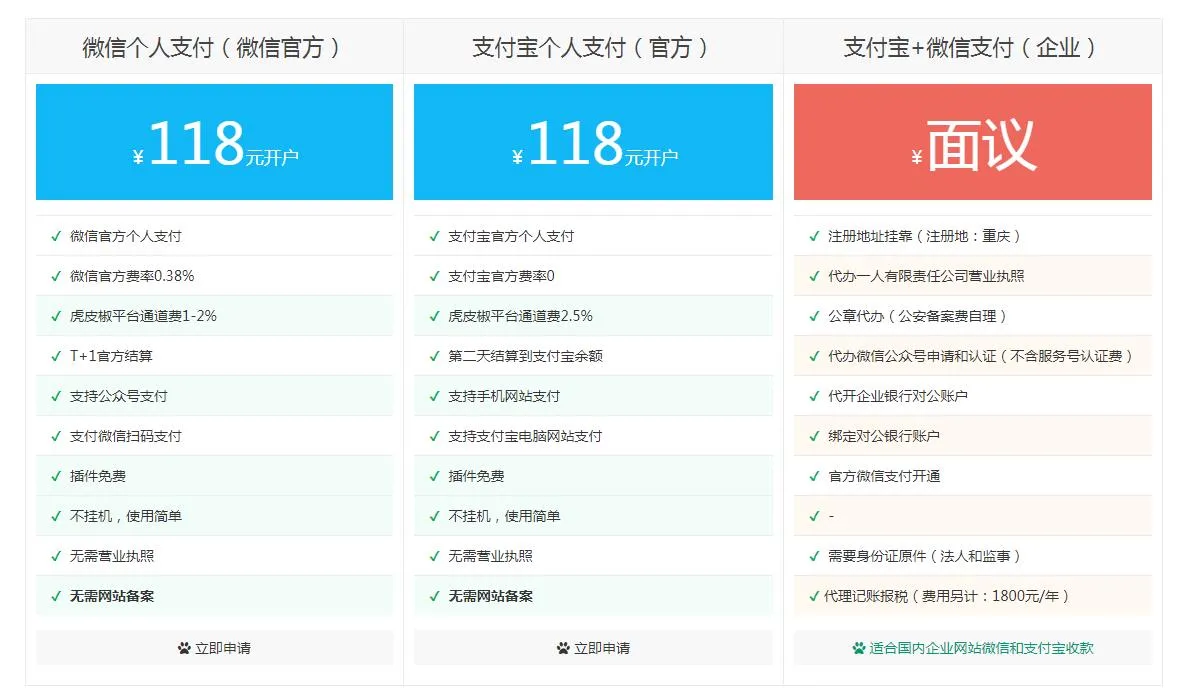This screenshot has width=1188, height=695.
Task: Select the 微信个人支付（微信官方） column header
Action: click(x=214, y=47)
